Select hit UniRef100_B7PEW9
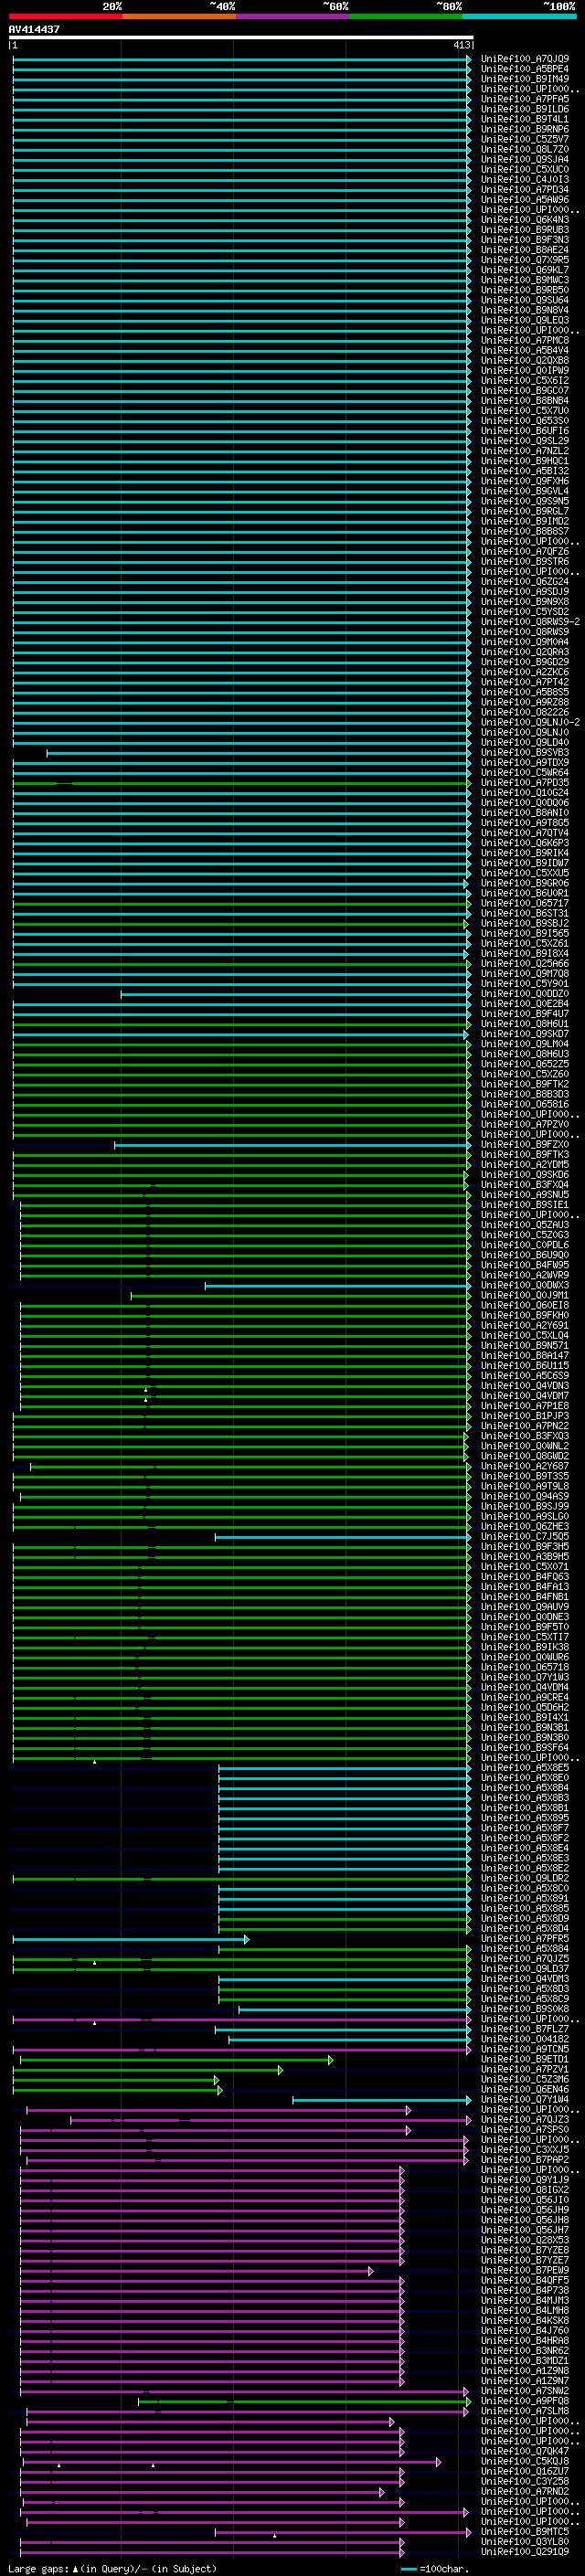This screenshot has height=2576, width=585. [x=525, y=2270]
